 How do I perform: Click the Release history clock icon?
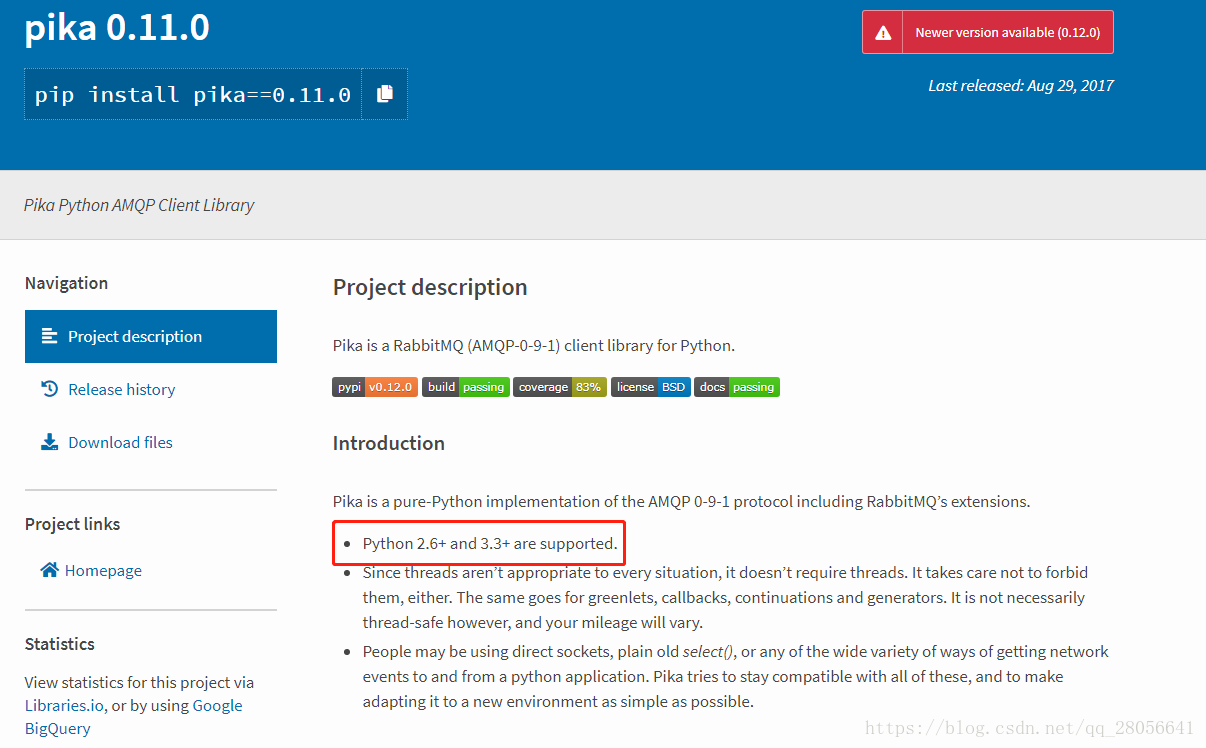pos(50,389)
